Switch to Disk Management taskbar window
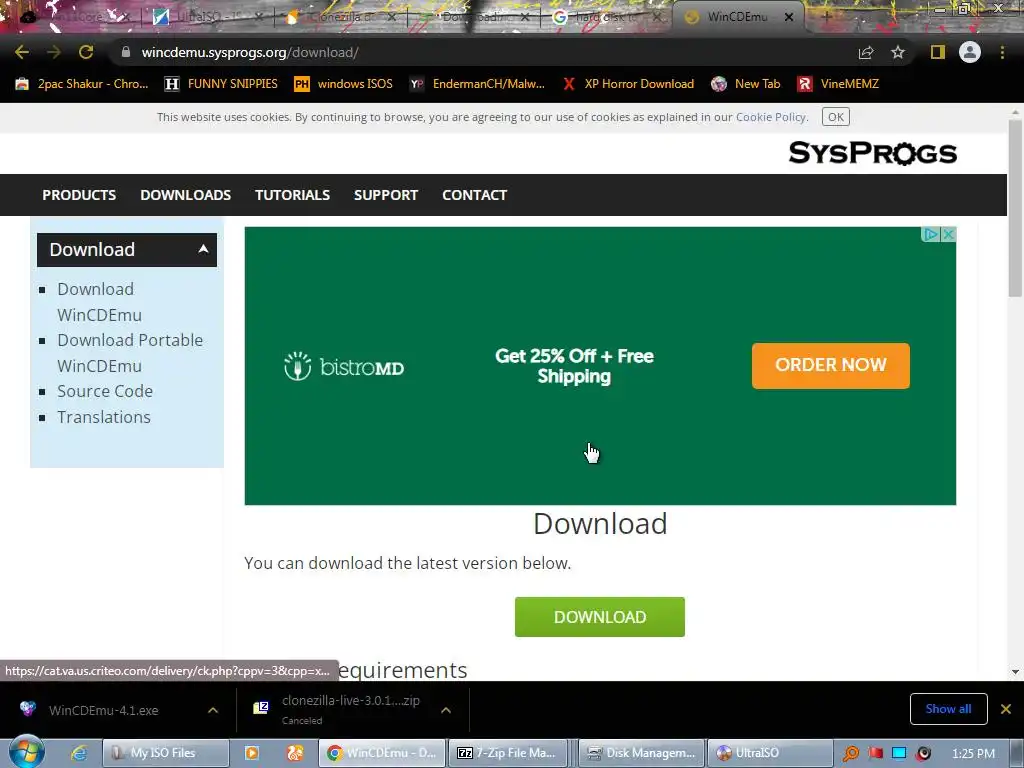 coord(642,753)
